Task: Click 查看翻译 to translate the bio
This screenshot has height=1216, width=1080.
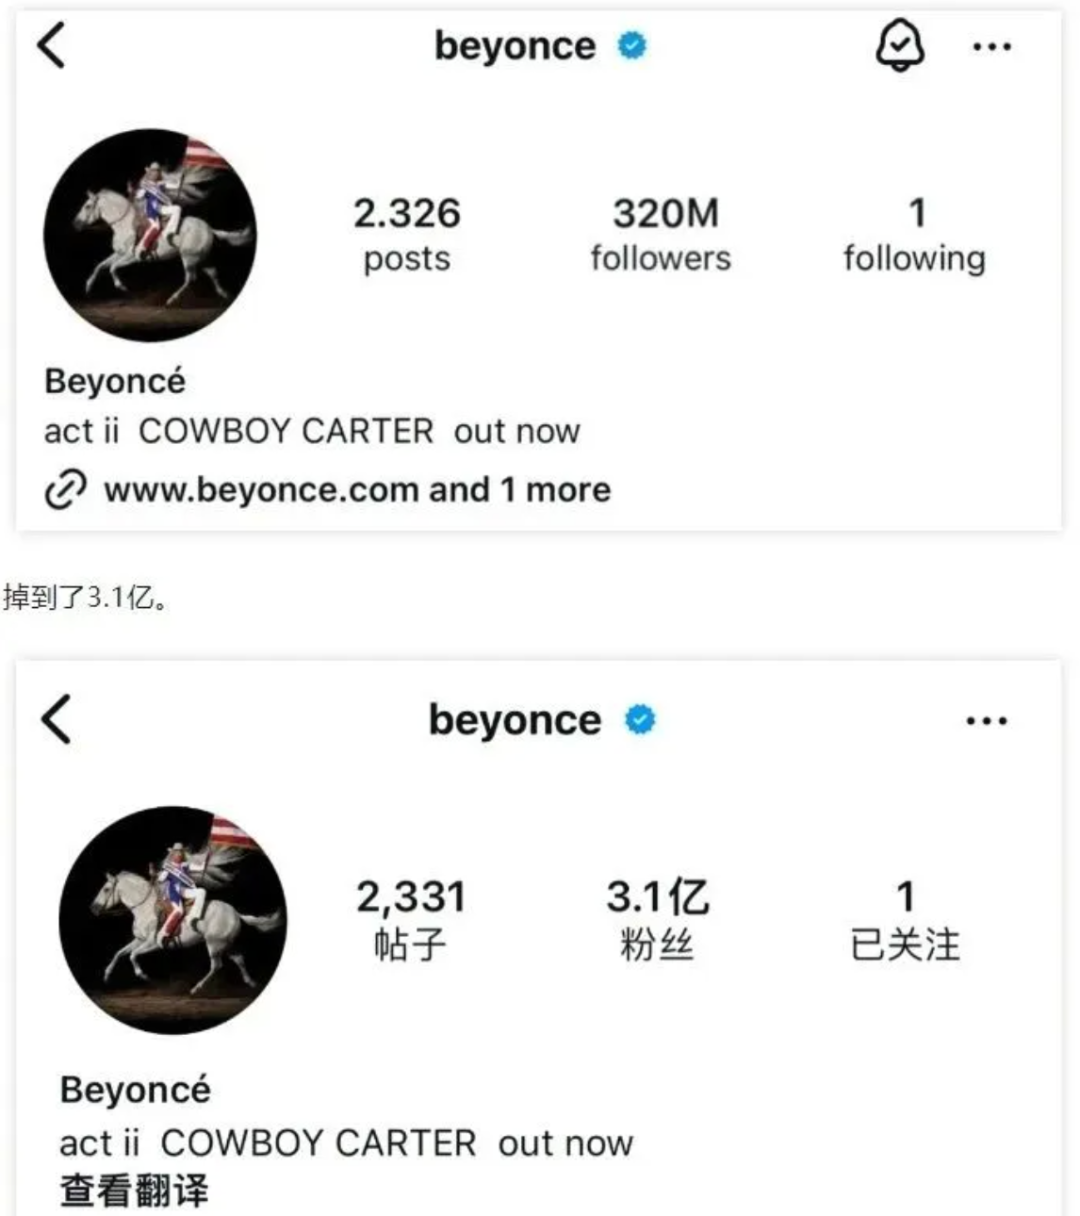Action: (x=135, y=1191)
